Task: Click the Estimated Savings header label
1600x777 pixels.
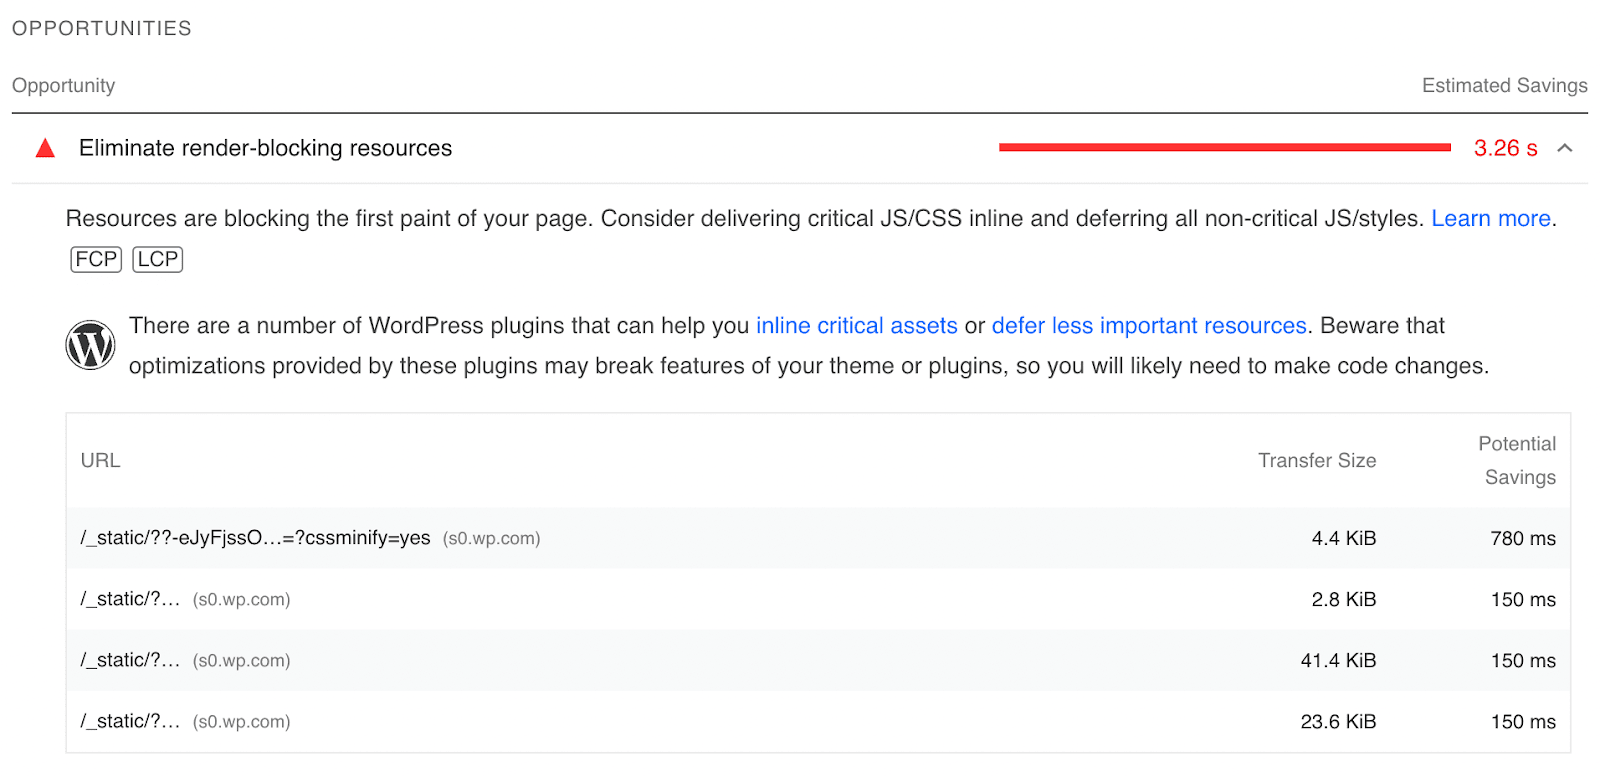Action: pyautogui.click(x=1504, y=85)
